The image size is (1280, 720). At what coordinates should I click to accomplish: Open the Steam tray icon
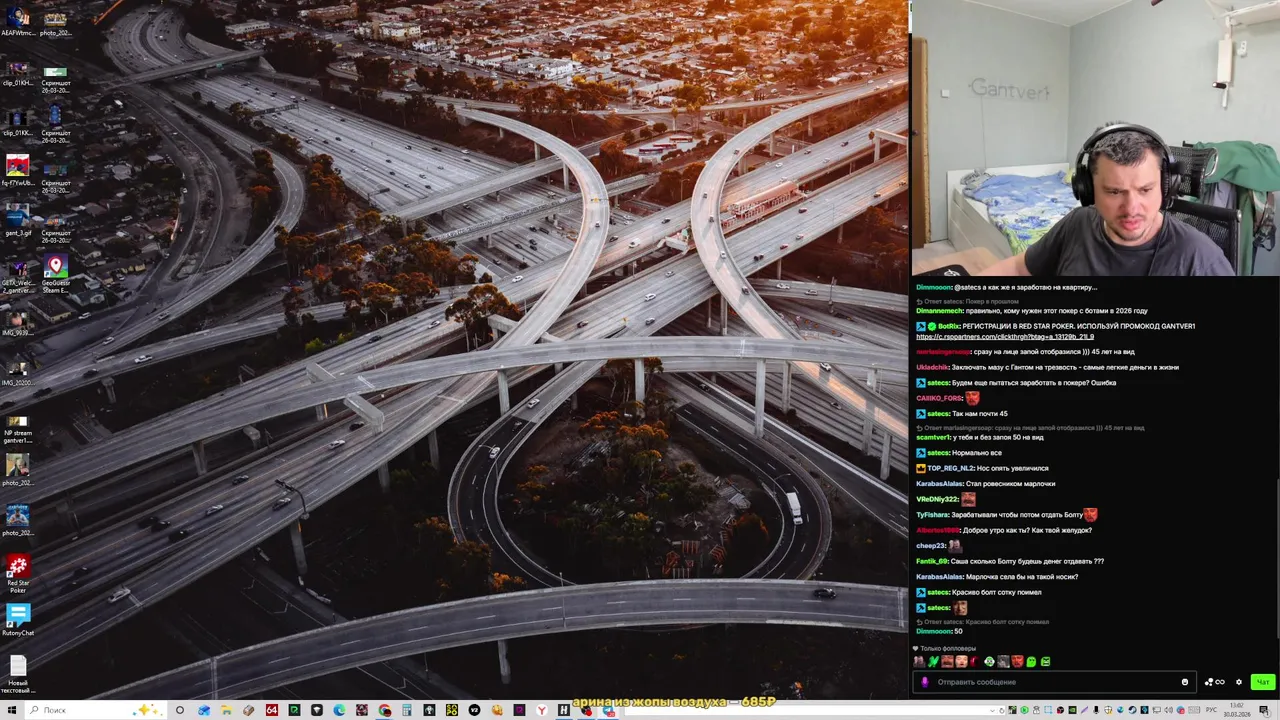coord(1132,710)
